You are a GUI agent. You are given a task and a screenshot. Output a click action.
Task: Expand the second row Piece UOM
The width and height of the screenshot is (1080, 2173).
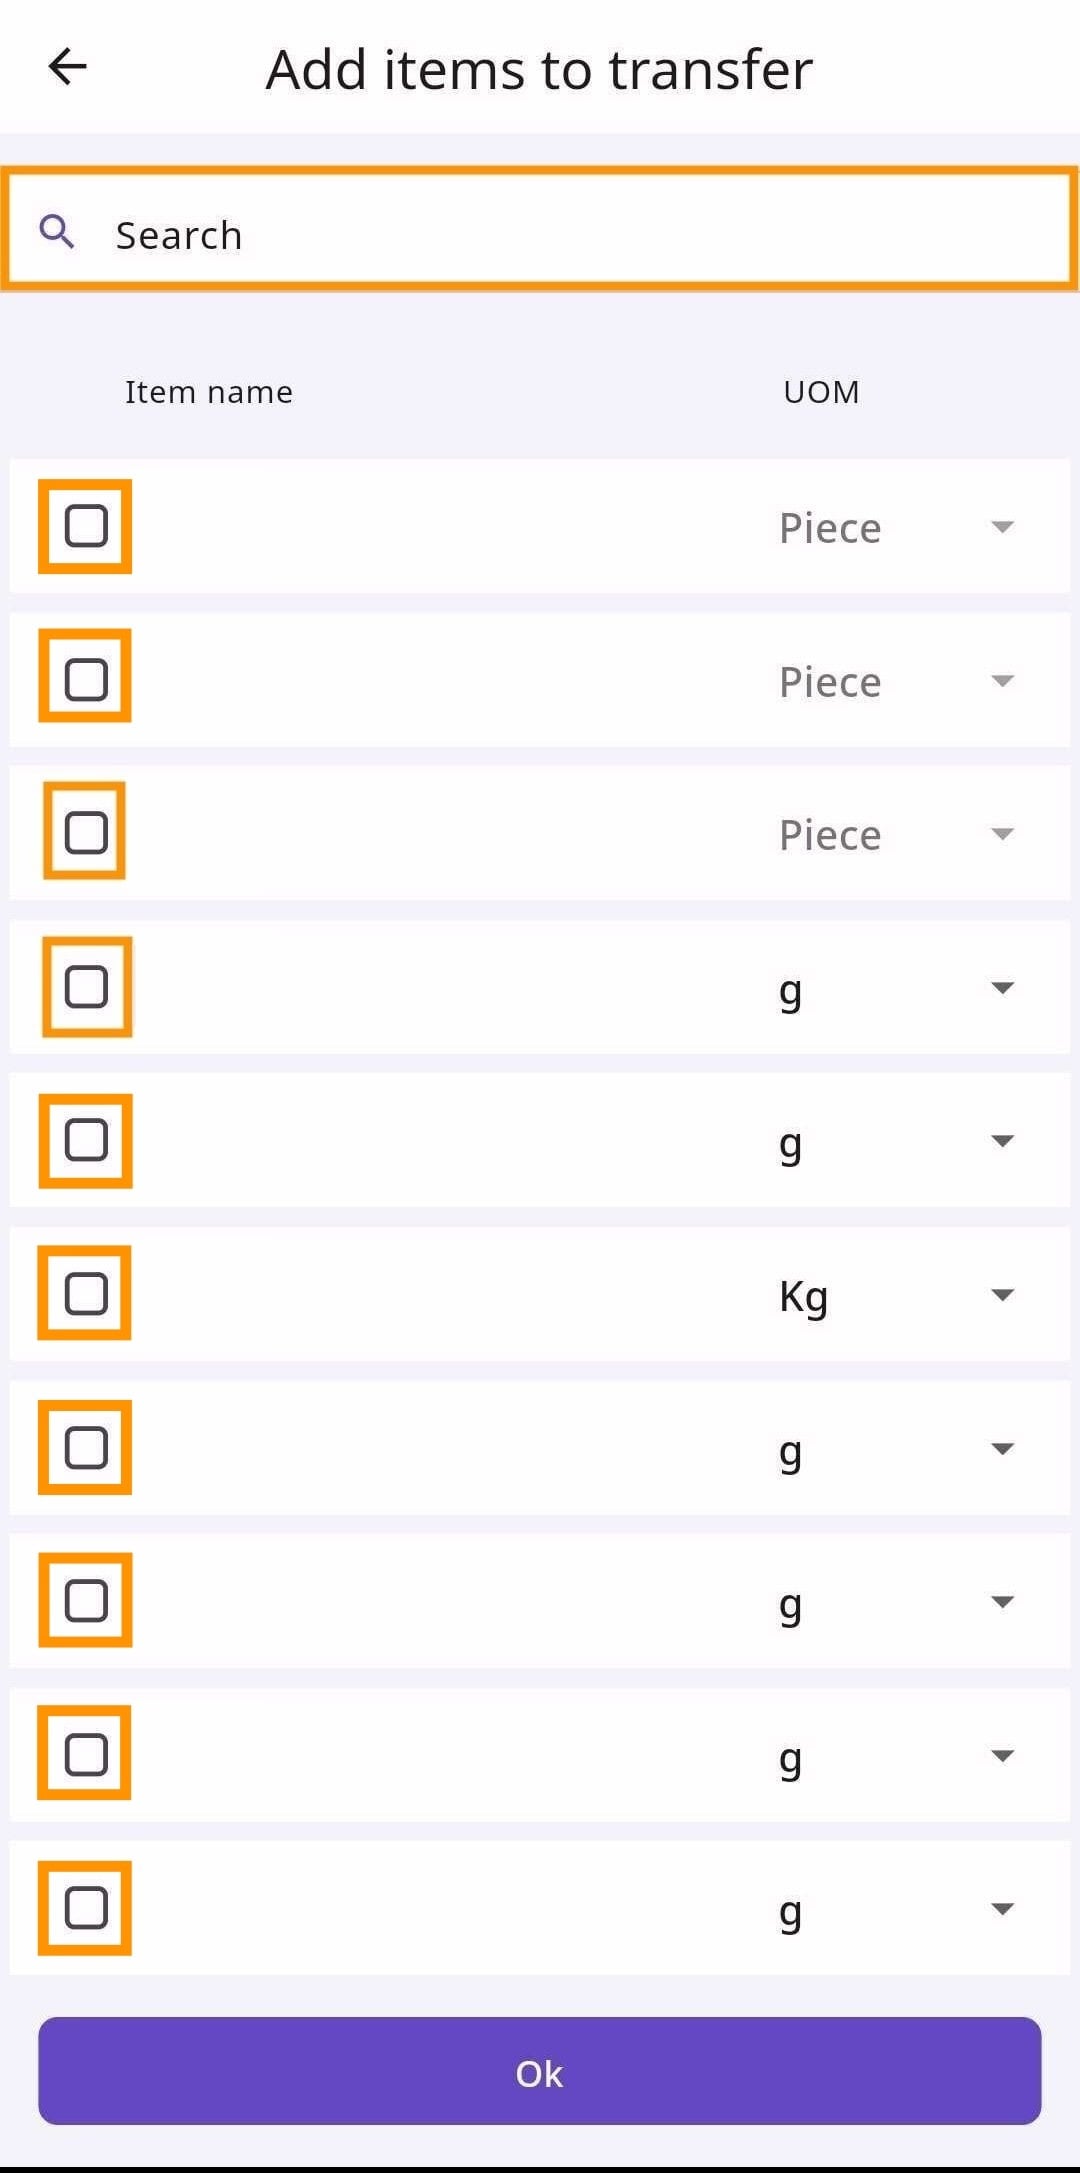pos(1001,681)
